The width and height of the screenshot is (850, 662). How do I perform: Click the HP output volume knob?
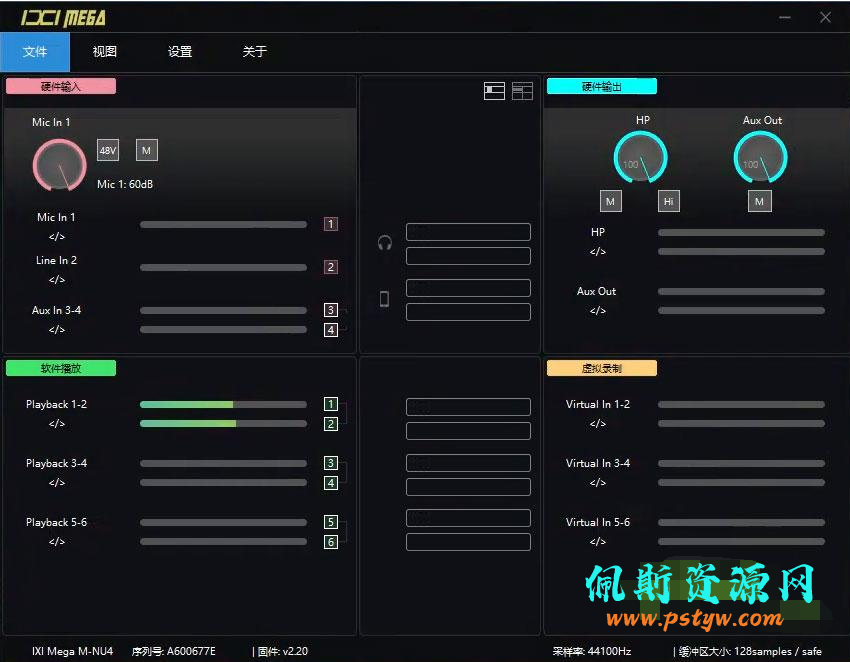click(640, 157)
